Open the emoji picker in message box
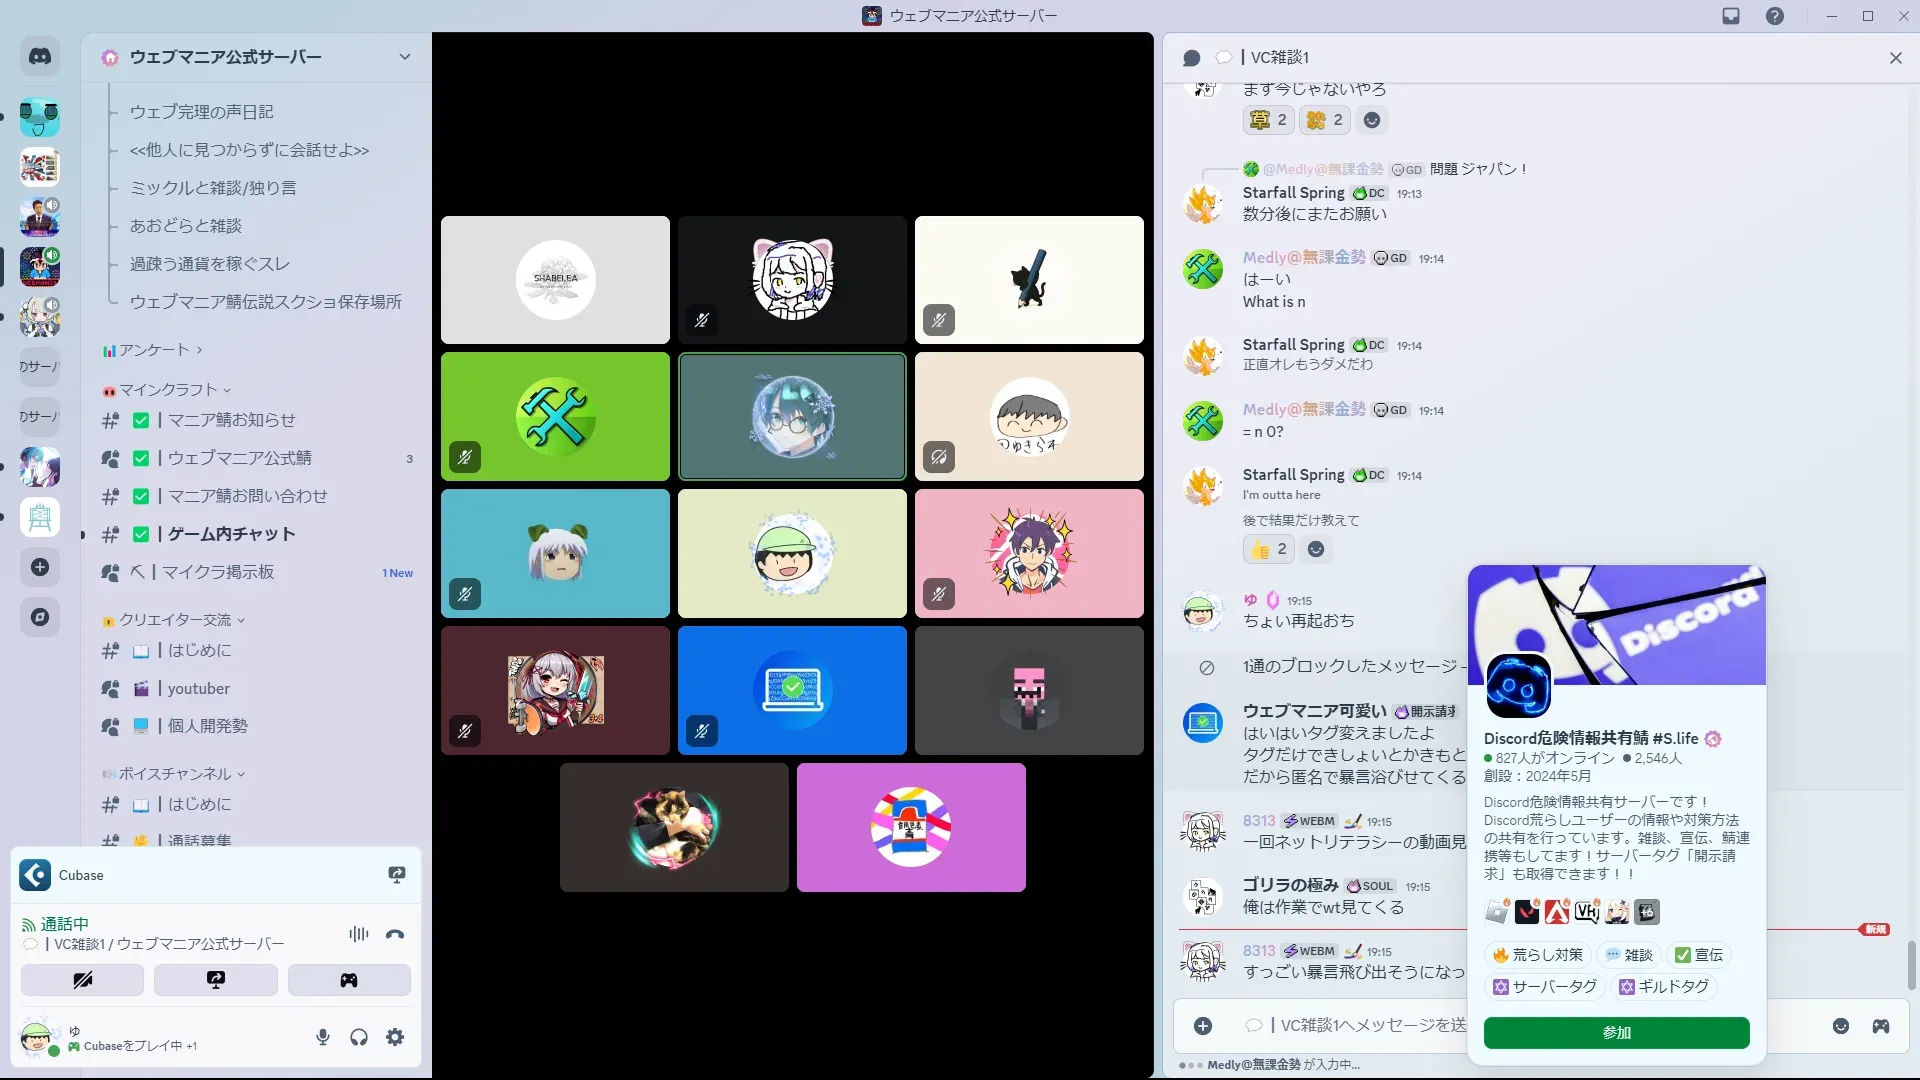The width and height of the screenshot is (1920, 1080). click(1841, 1026)
